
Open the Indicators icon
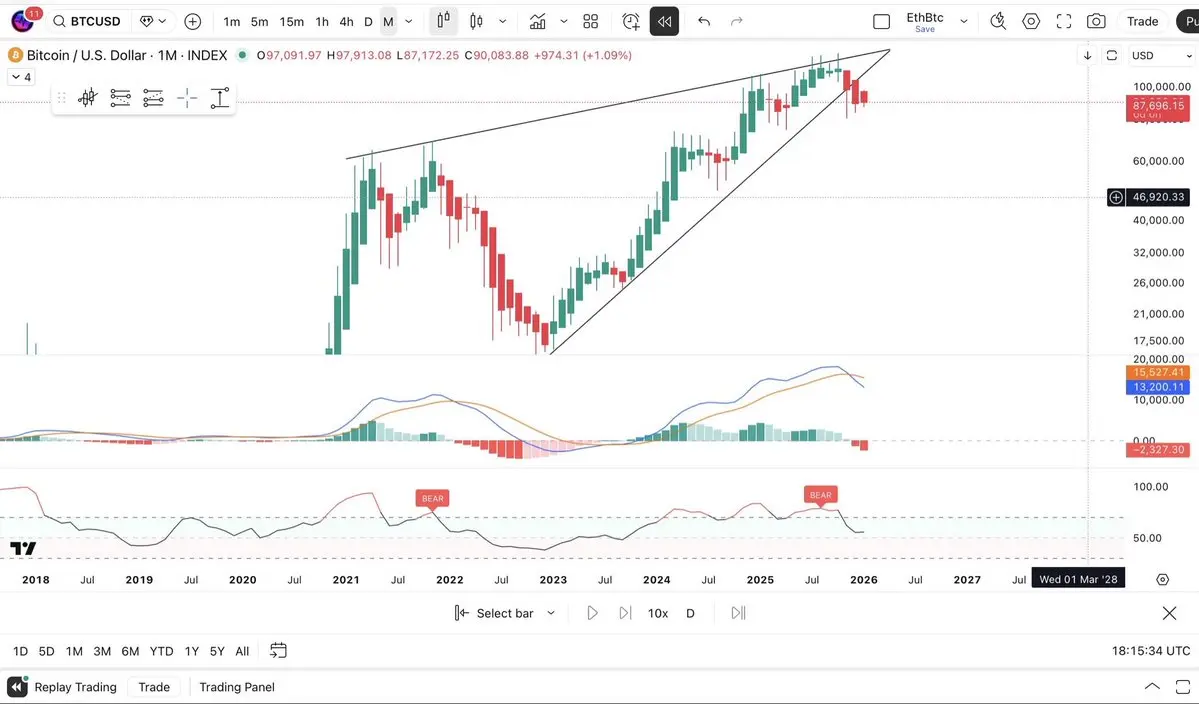click(538, 21)
